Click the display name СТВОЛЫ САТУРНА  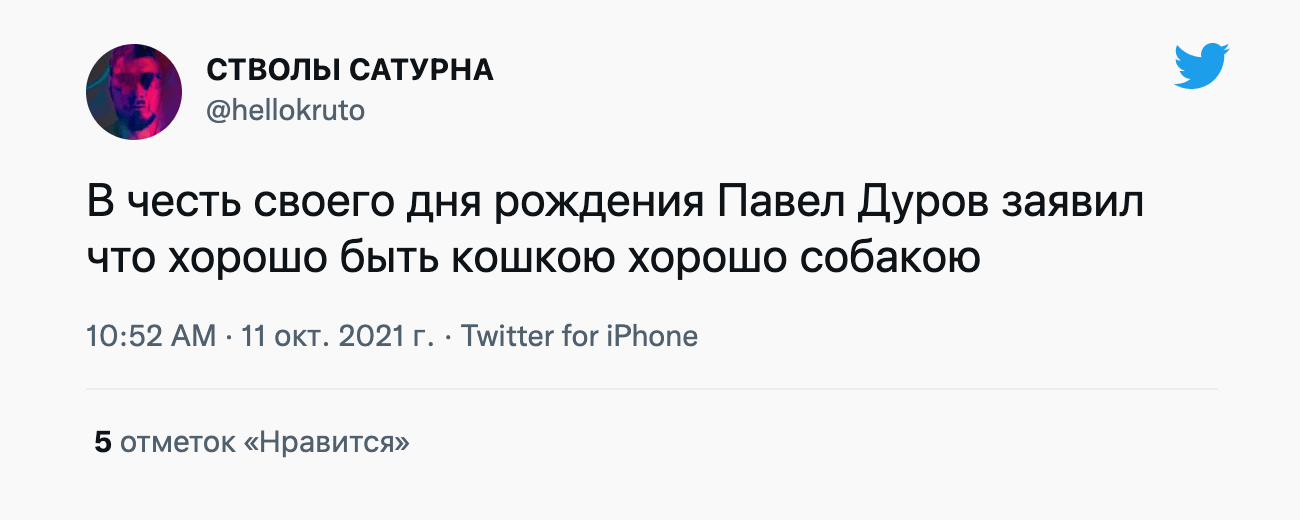350,71
